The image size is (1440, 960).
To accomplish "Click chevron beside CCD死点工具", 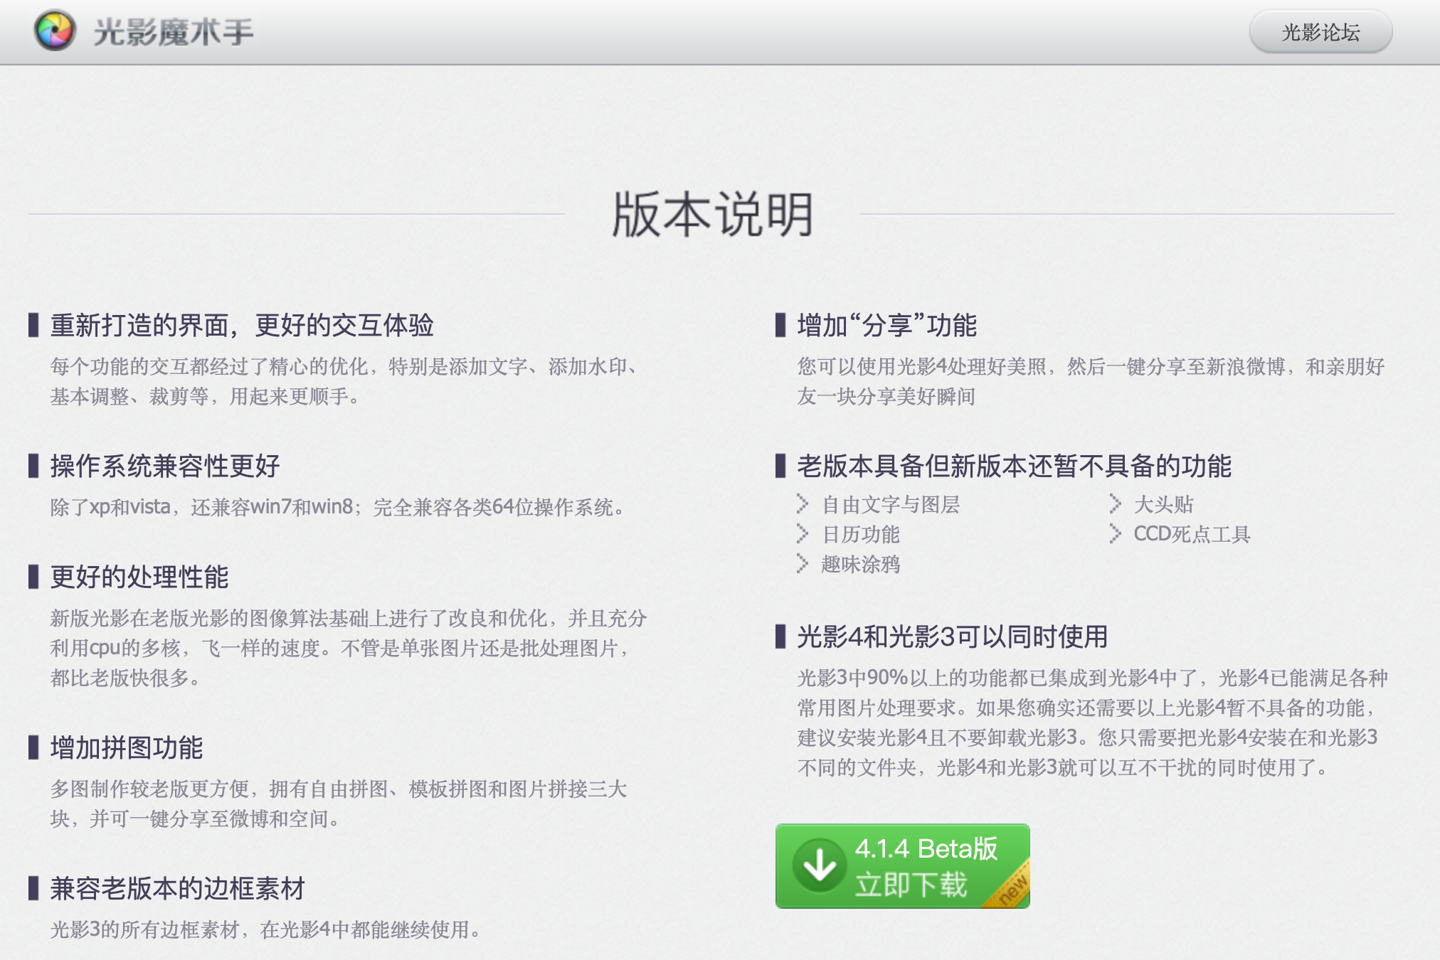I will [1115, 533].
